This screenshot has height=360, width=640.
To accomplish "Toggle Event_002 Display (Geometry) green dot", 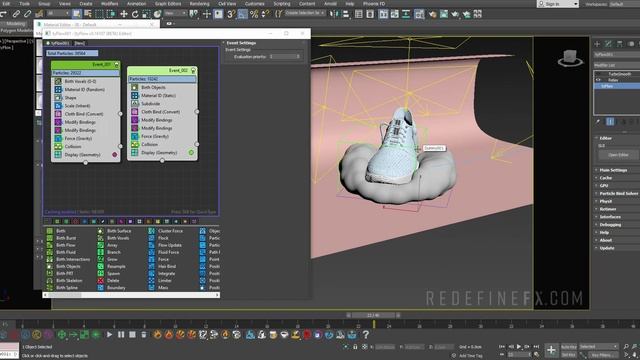I will pos(191,153).
